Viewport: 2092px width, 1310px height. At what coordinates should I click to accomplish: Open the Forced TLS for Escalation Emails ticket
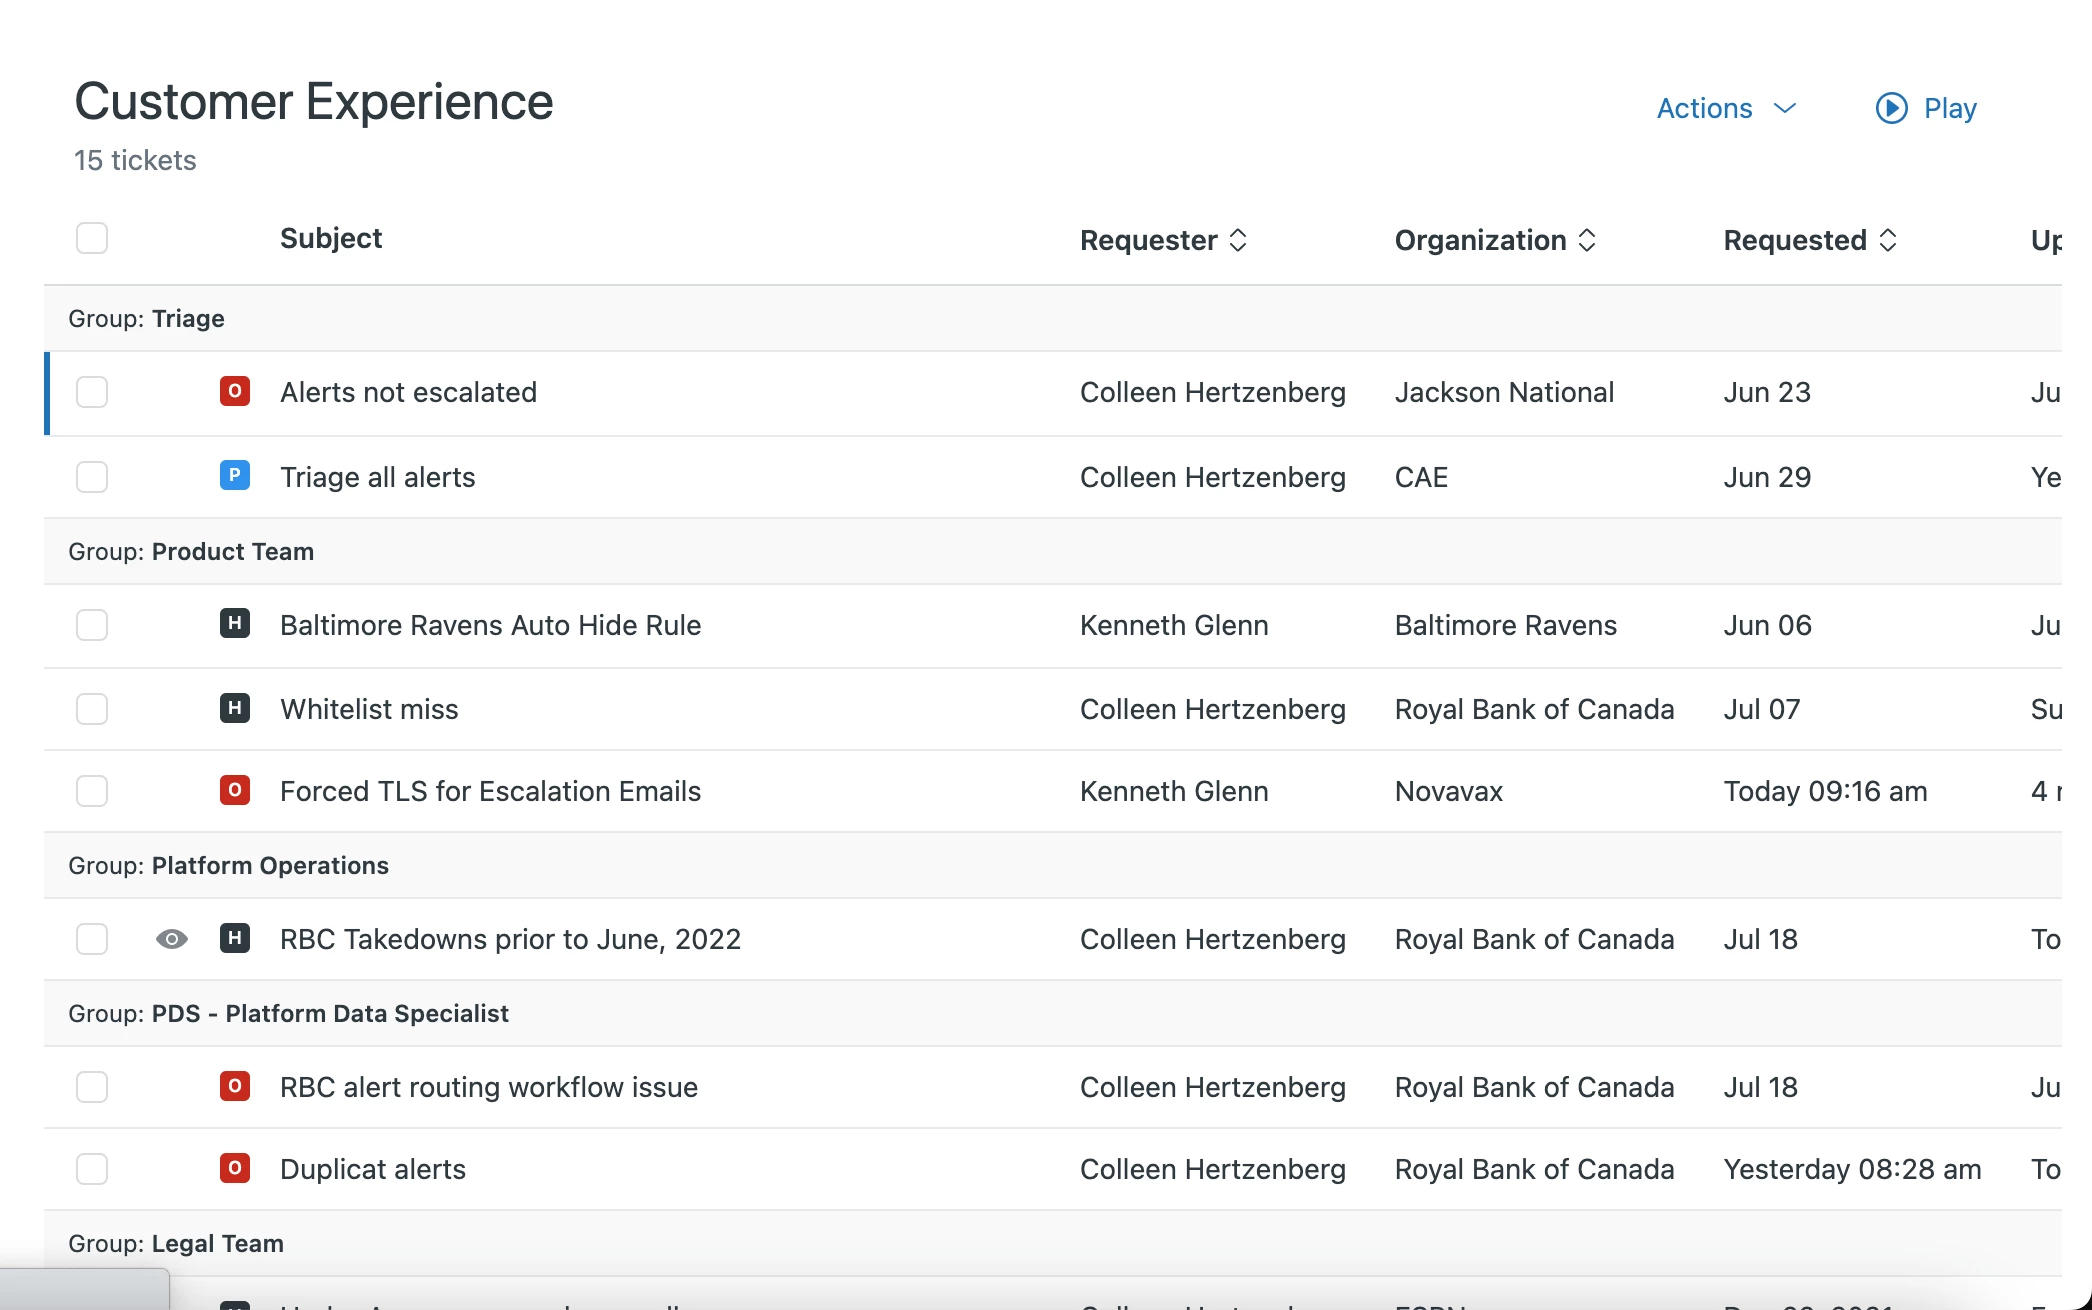[490, 791]
